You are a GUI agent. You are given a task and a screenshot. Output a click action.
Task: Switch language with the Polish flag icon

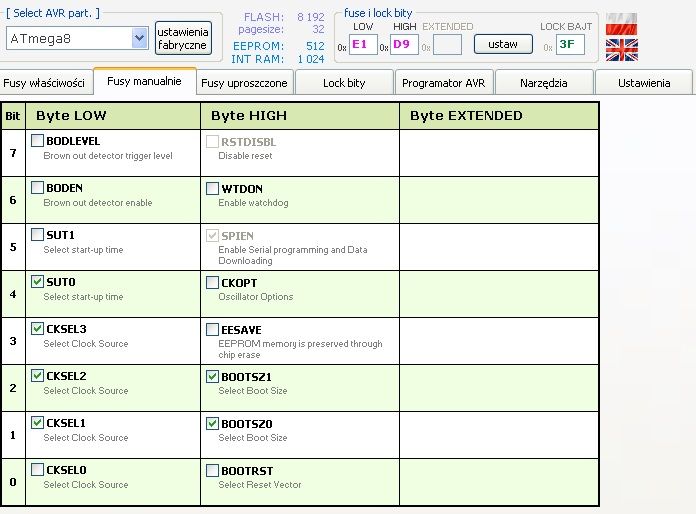coord(621,24)
